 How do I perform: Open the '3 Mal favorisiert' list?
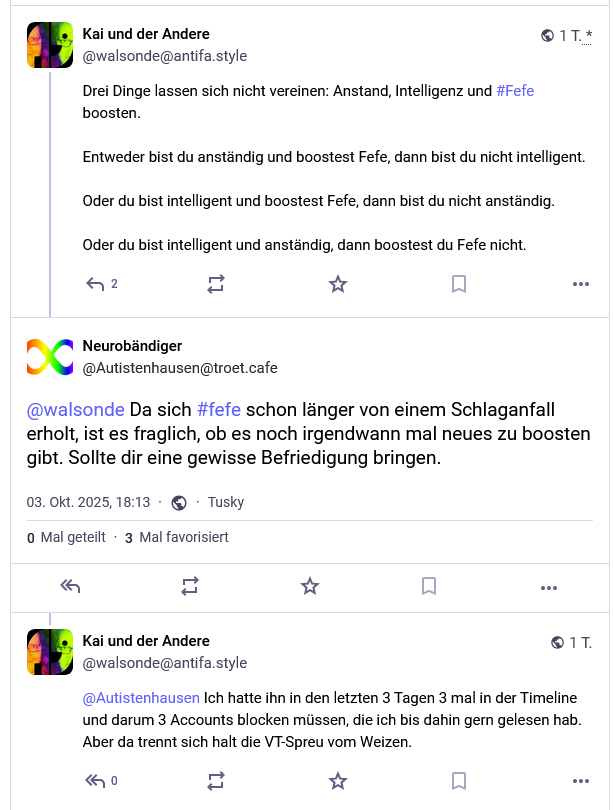click(177, 537)
